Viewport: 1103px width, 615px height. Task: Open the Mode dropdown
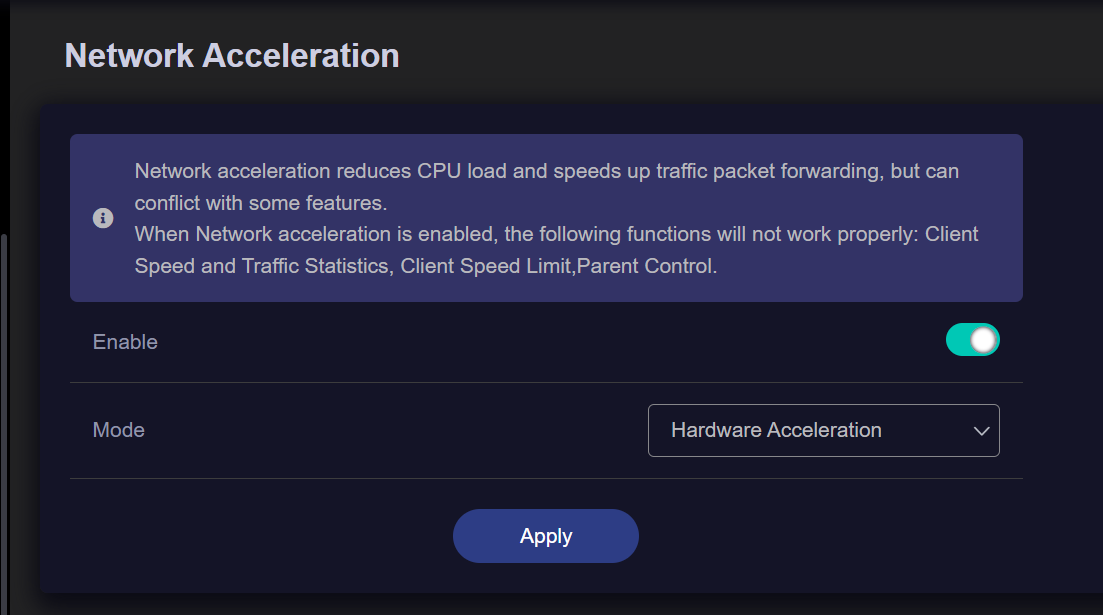click(823, 430)
